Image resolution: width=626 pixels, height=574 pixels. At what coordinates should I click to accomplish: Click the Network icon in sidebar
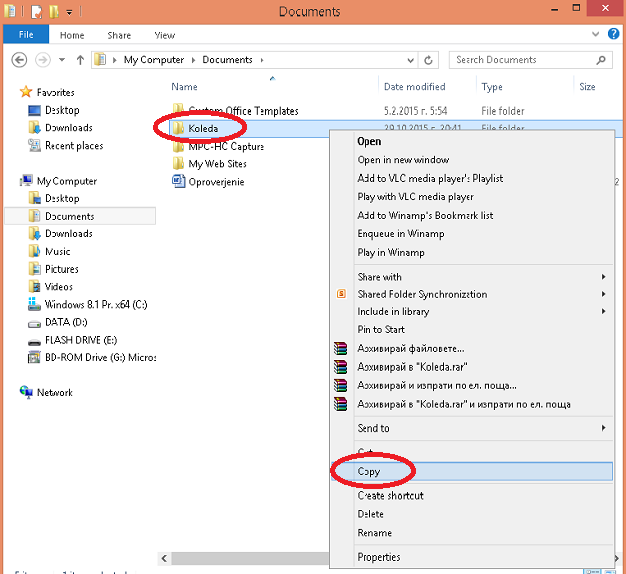tap(54, 393)
